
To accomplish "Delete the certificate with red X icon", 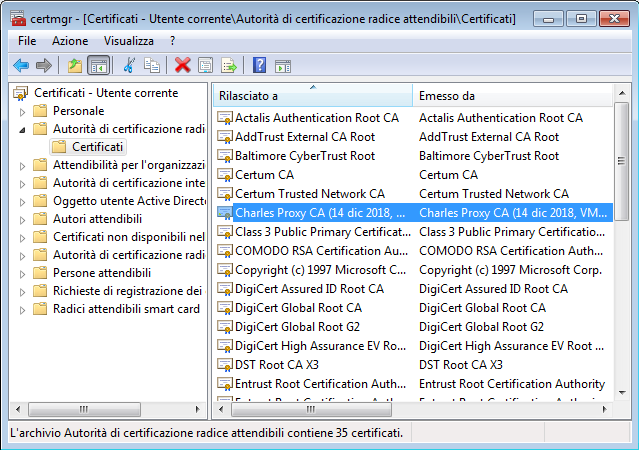I will (183, 65).
